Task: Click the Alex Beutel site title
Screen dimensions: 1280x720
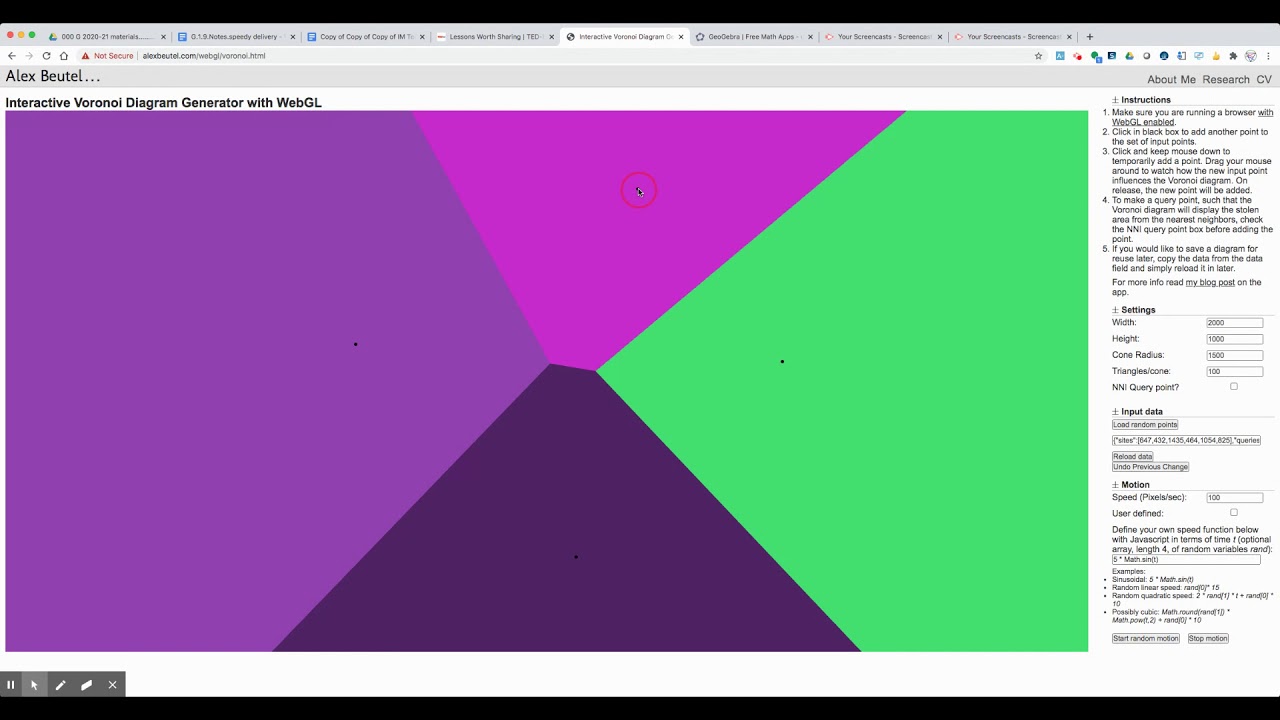Action: 53,77
